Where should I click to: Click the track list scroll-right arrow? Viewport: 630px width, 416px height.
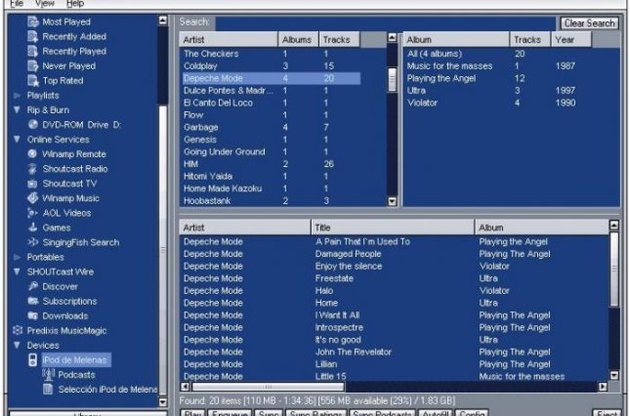click(603, 387)
